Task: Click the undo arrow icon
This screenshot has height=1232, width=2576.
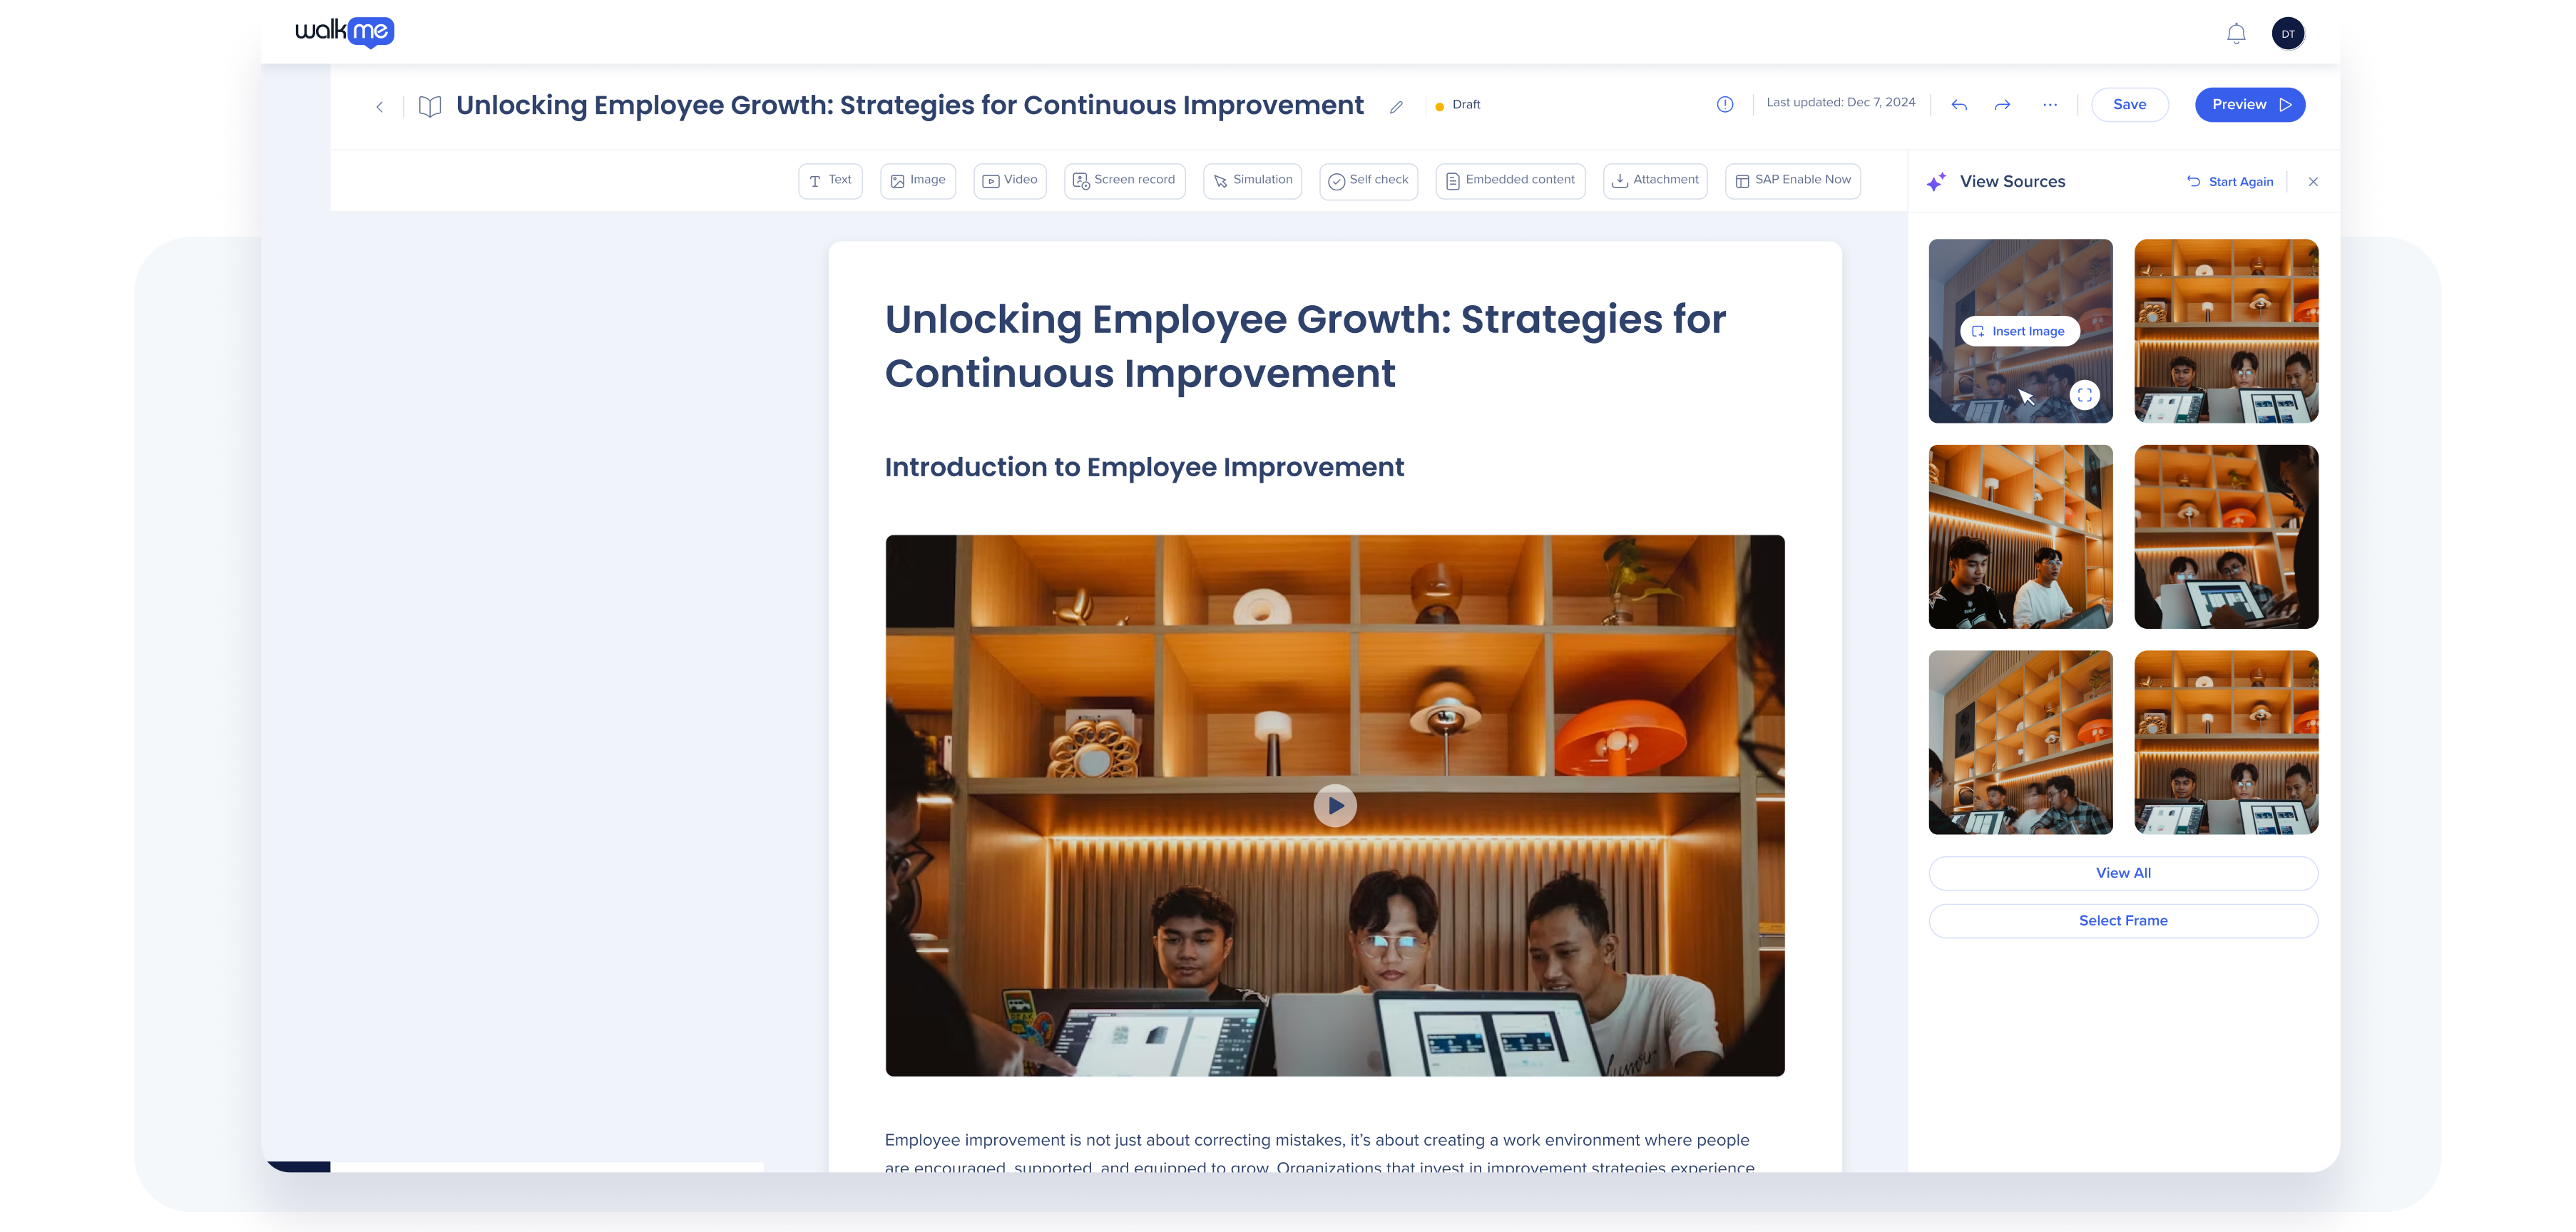Action: click(1959, 105)
